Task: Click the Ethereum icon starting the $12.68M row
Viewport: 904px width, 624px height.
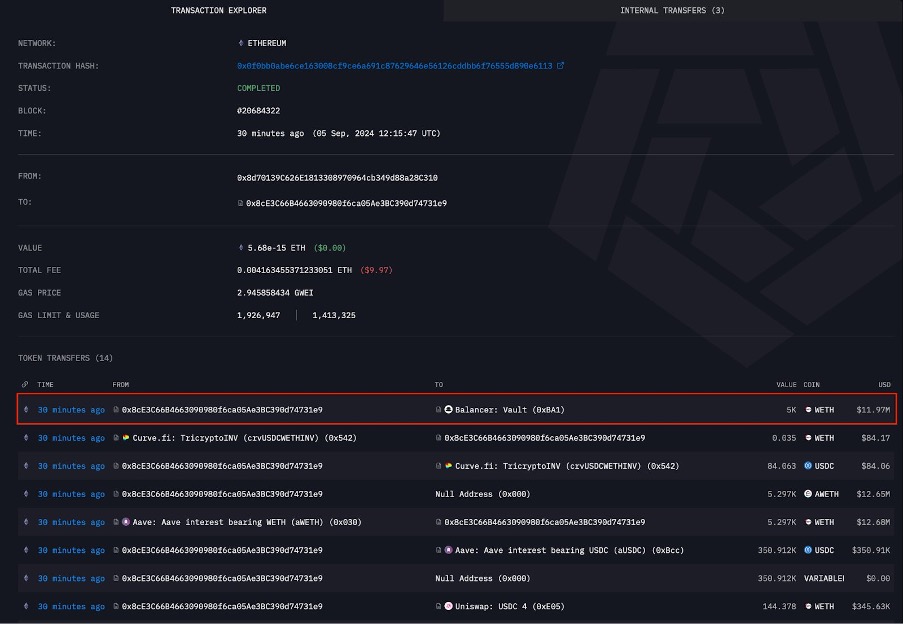Action: coord(26,522)
